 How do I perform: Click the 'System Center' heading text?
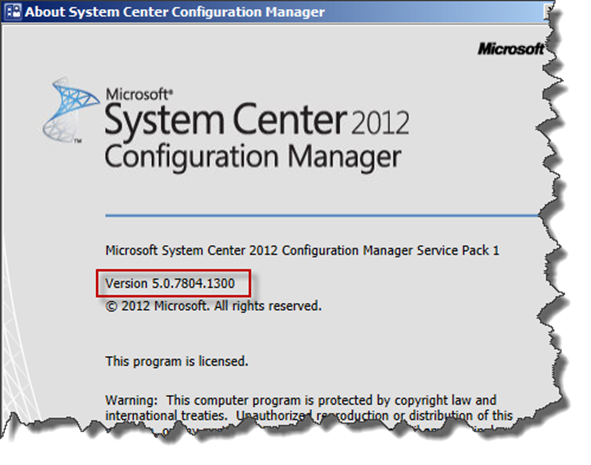[225, 121]
